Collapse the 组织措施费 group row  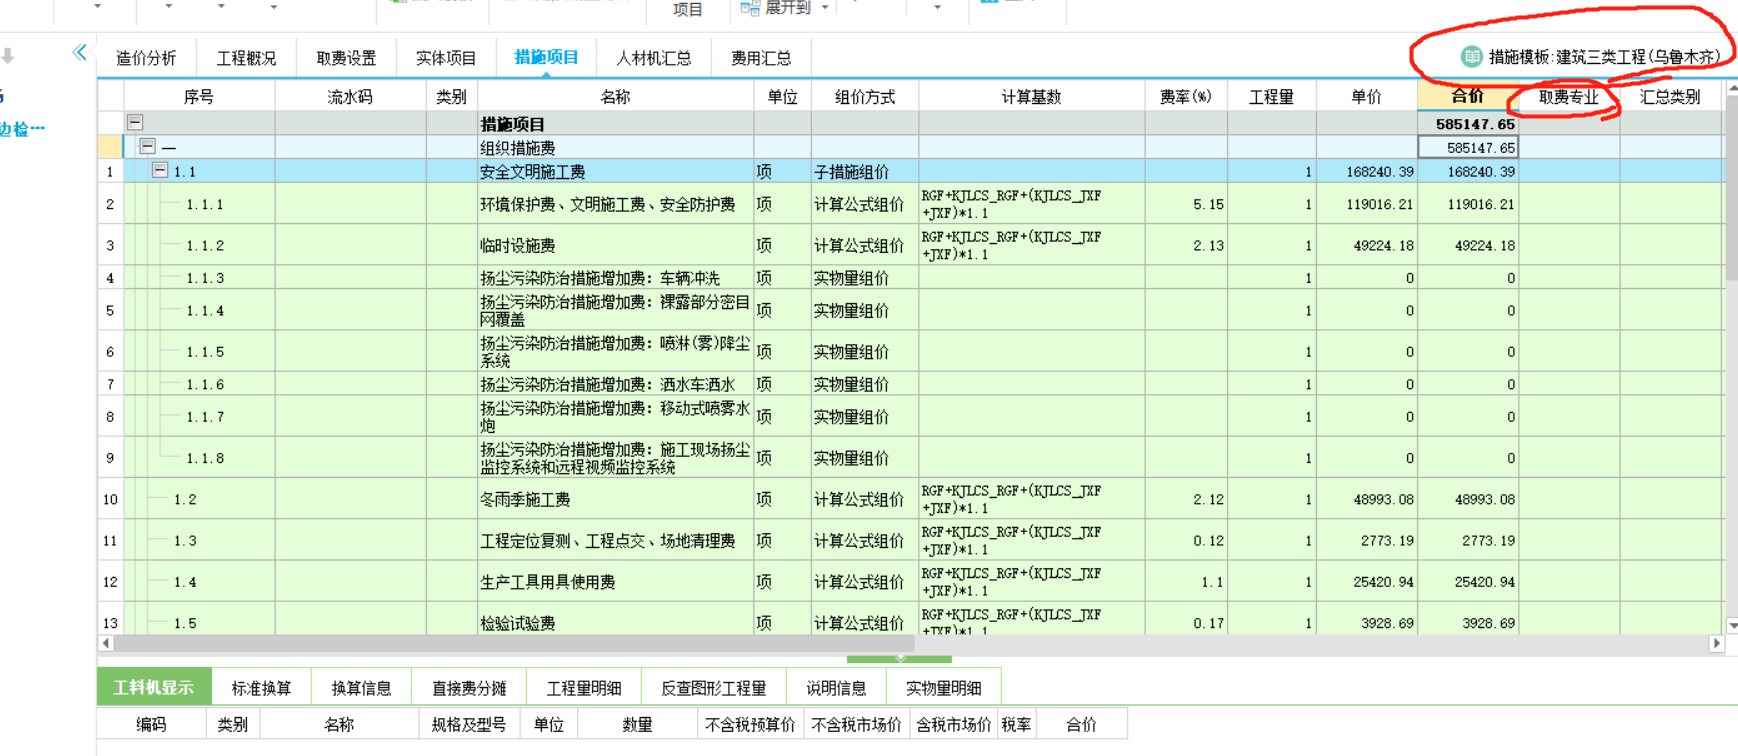147,147
